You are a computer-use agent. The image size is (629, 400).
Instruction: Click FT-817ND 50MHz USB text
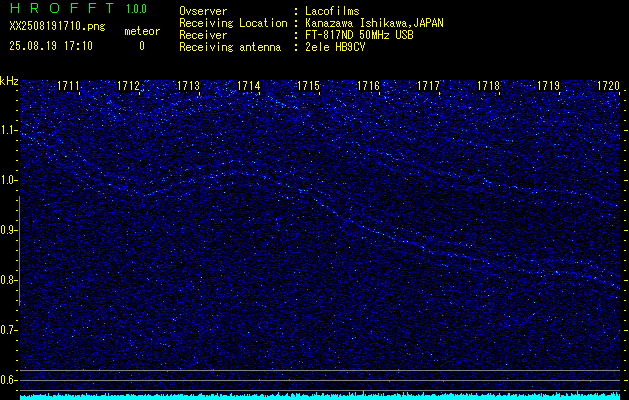click(359, 35)
